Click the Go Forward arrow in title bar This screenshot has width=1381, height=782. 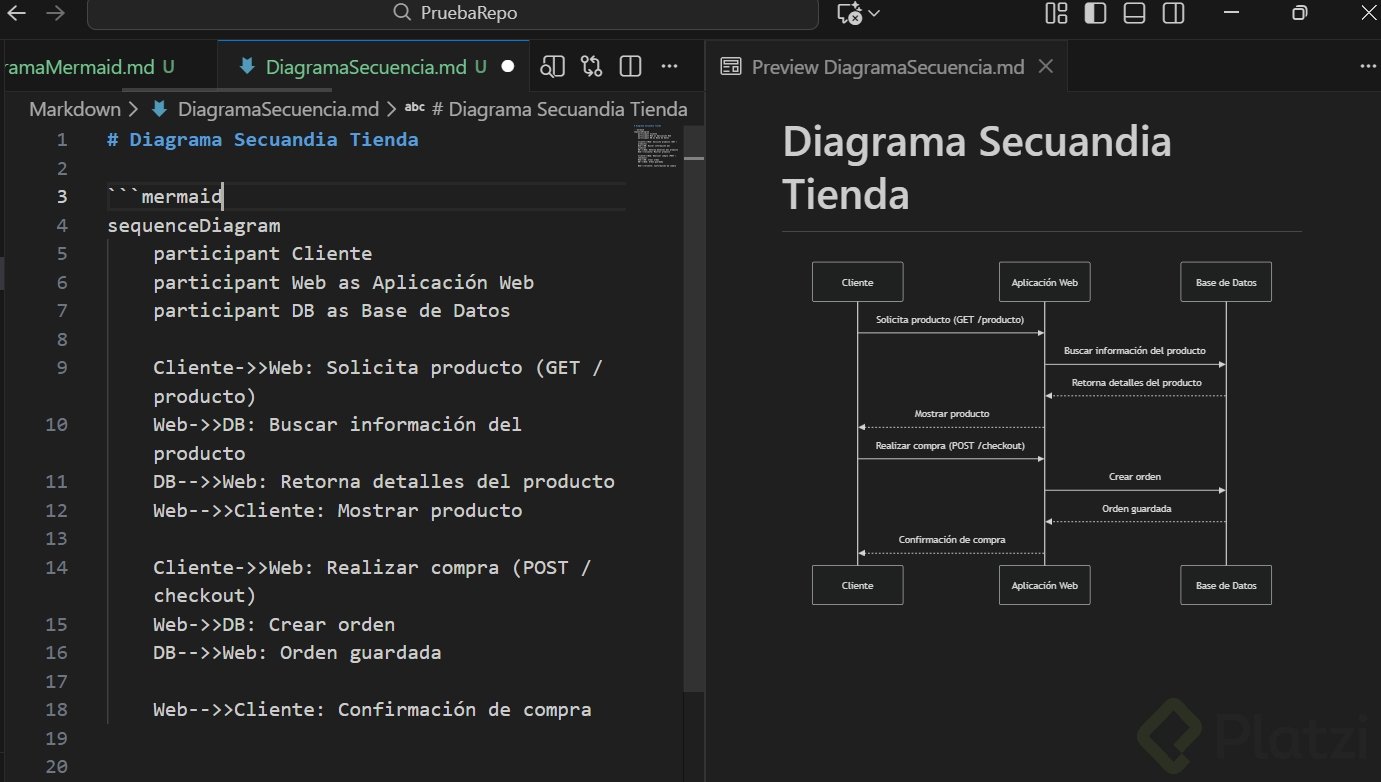(55, 13)
